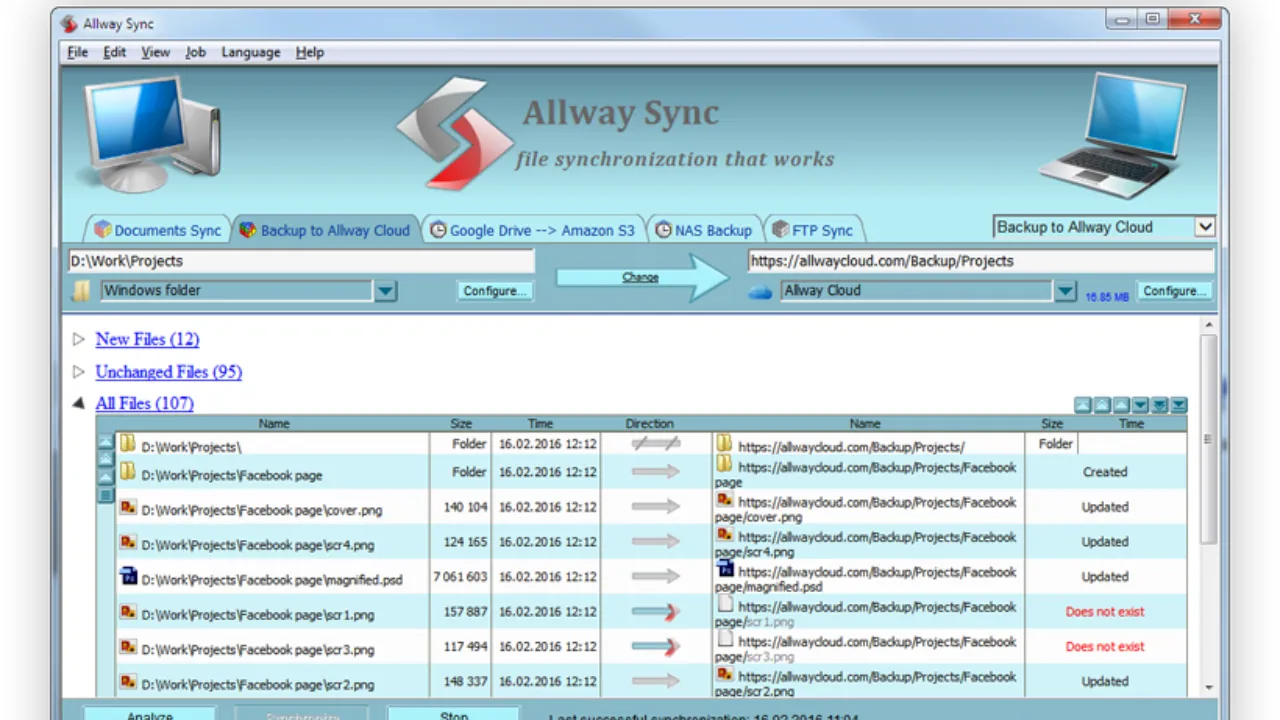Collapse the All Files (107) section triangle

[78, 404]
